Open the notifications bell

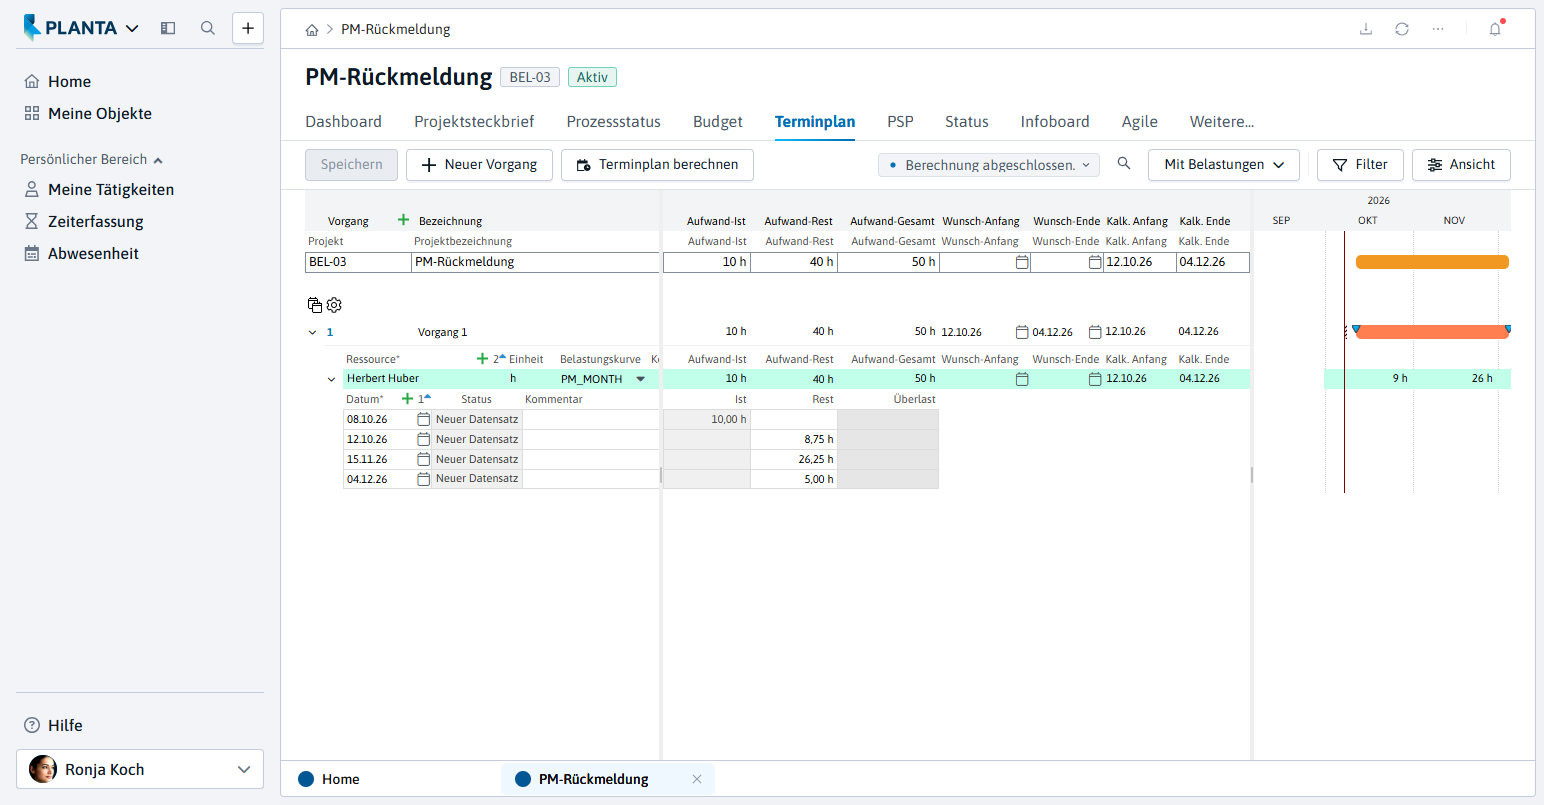pos(1495,29)
